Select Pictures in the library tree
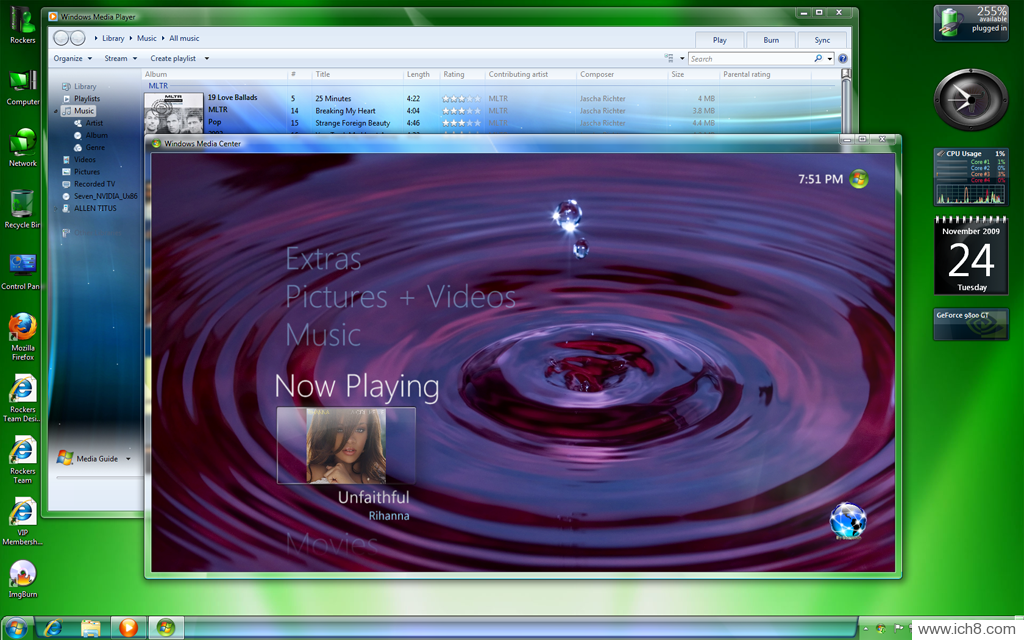This screenshot has width=1024, height=640. 87,172
